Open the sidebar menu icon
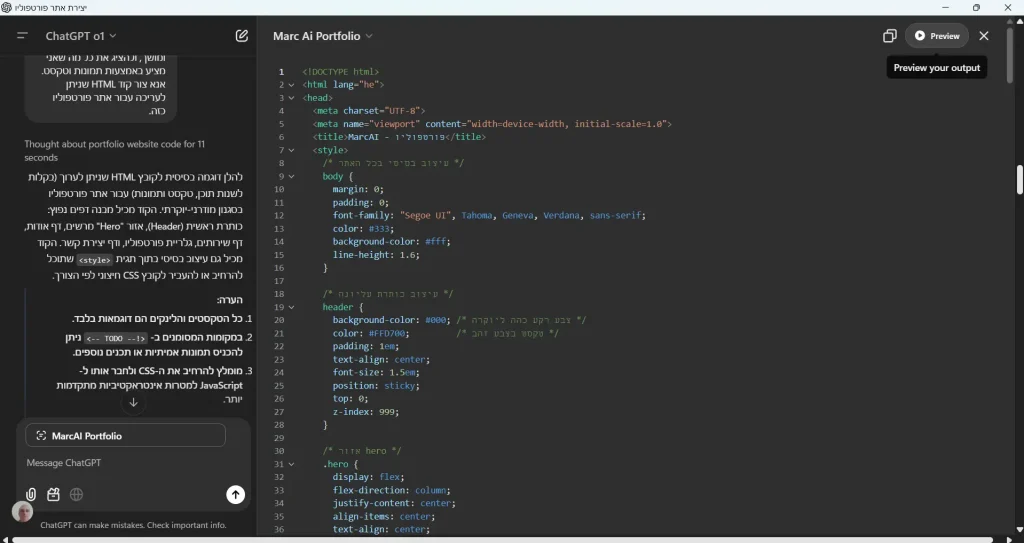This screenshot has height=543, width=1024. click(x=22, y=36)
